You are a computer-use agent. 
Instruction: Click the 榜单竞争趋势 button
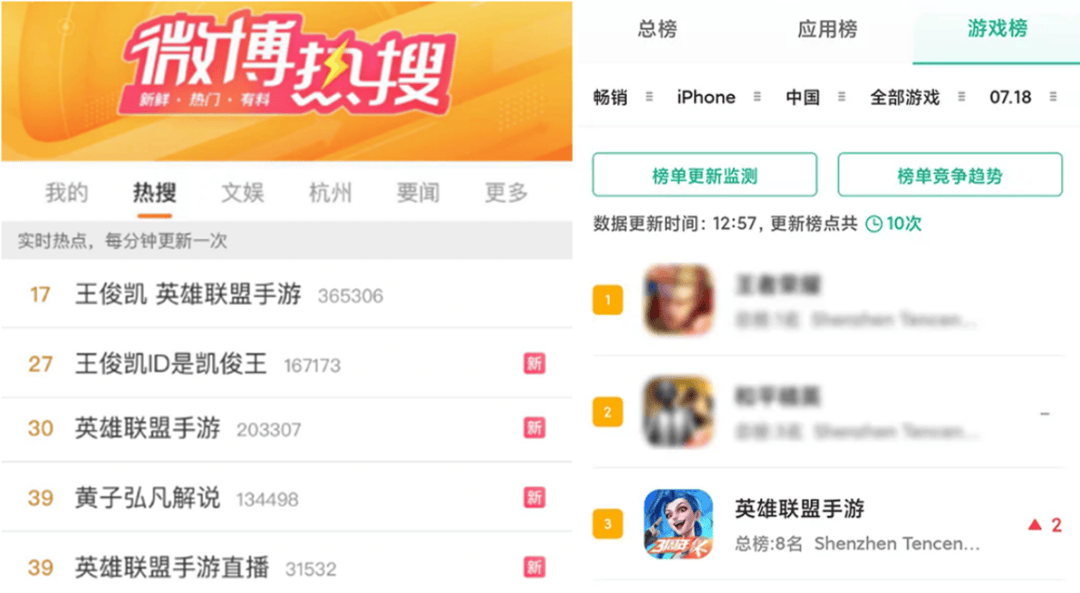click(x=950, y=175)
